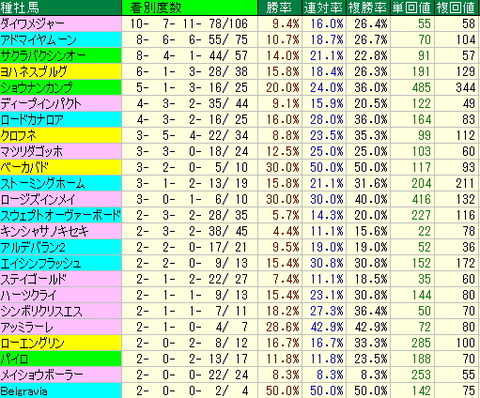Click the ロージズインメイ sire name

[38, 200]
